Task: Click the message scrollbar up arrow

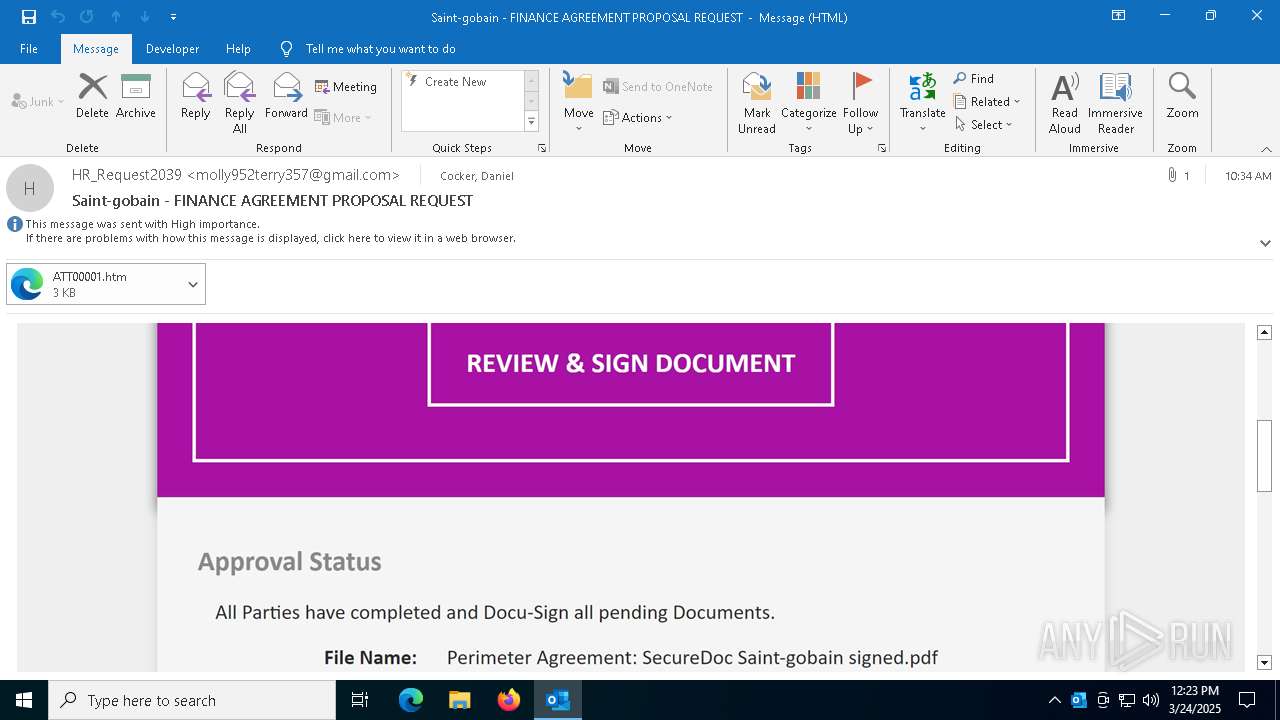Action: 1264,332
